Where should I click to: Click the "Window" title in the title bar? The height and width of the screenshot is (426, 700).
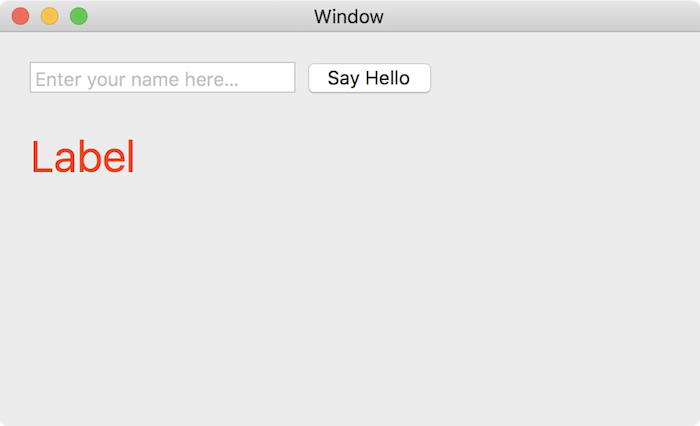coord(348,17)
